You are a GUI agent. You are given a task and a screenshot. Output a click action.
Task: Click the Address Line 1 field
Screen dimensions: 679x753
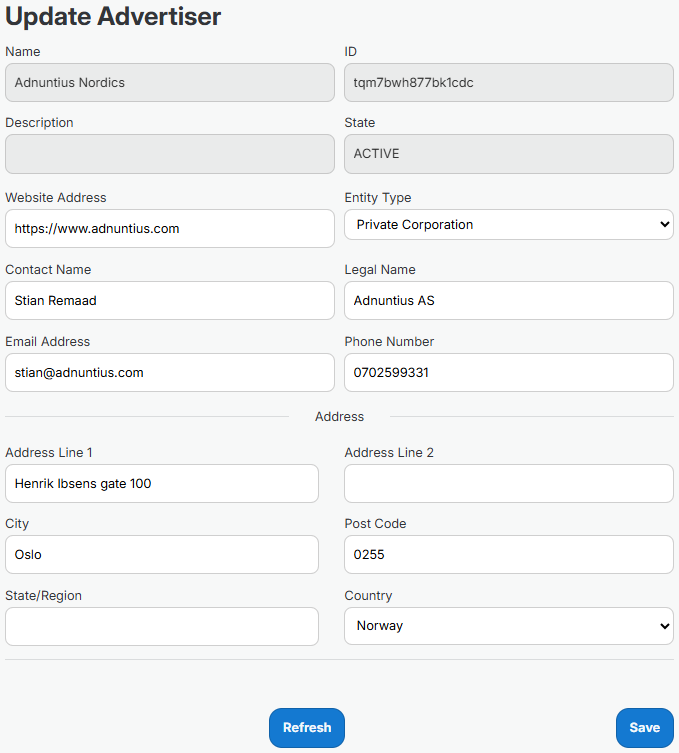[161, 484]
